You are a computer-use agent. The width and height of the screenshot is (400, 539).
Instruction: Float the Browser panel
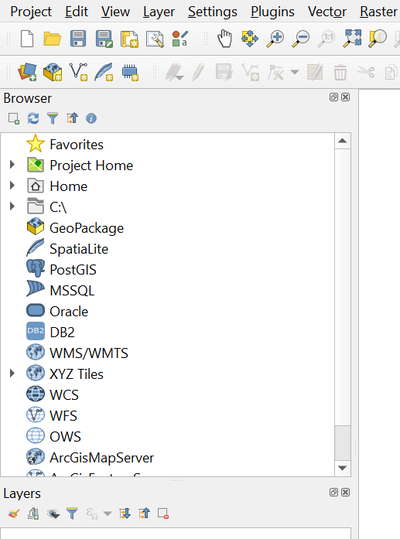tap(333, 97)
